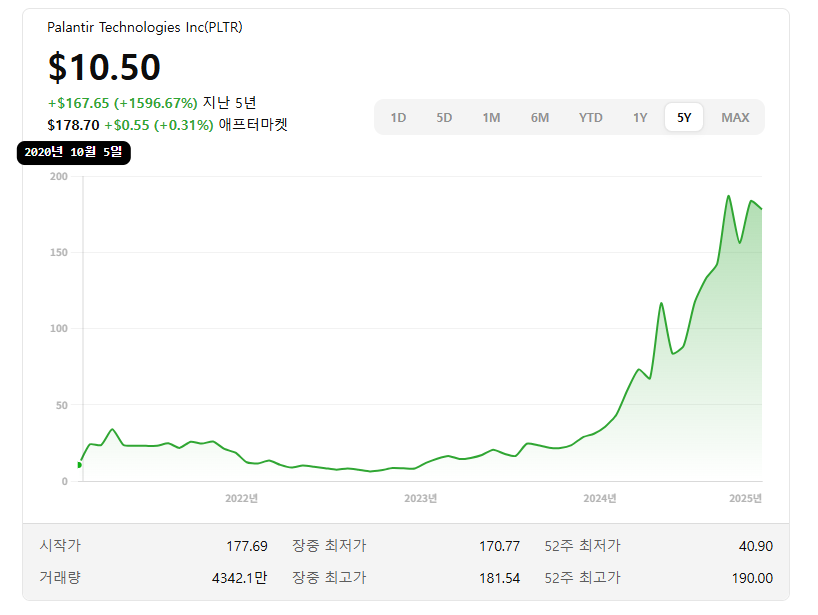Screen dimensions: 818x615
Task: Click the 150 y-axis label
Action: (59, 252)
